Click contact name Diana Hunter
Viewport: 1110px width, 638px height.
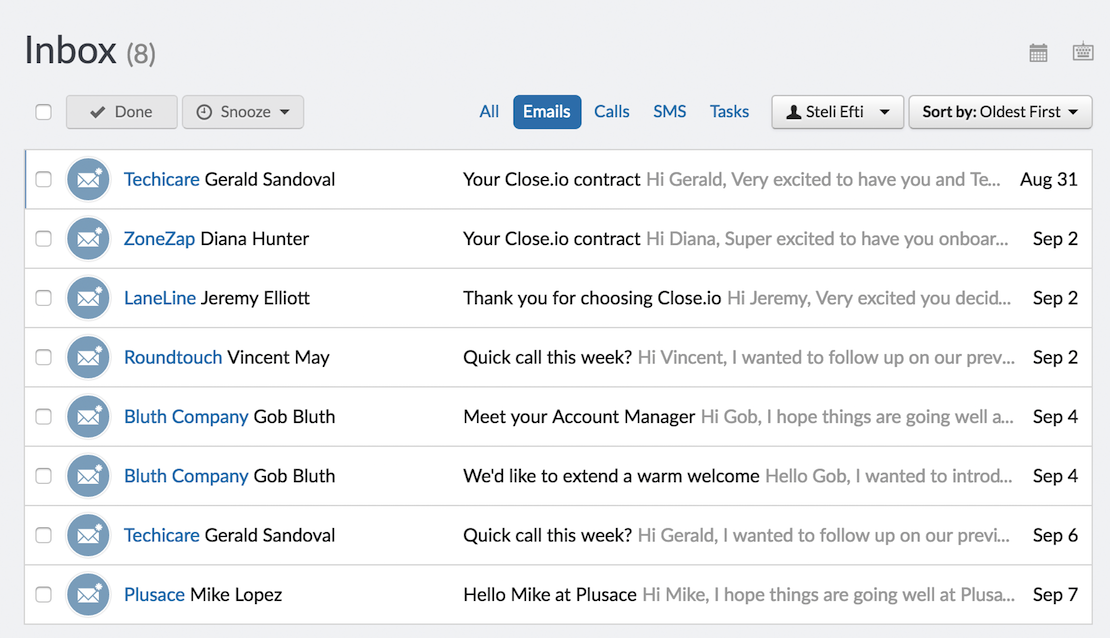tap(255, 239)
